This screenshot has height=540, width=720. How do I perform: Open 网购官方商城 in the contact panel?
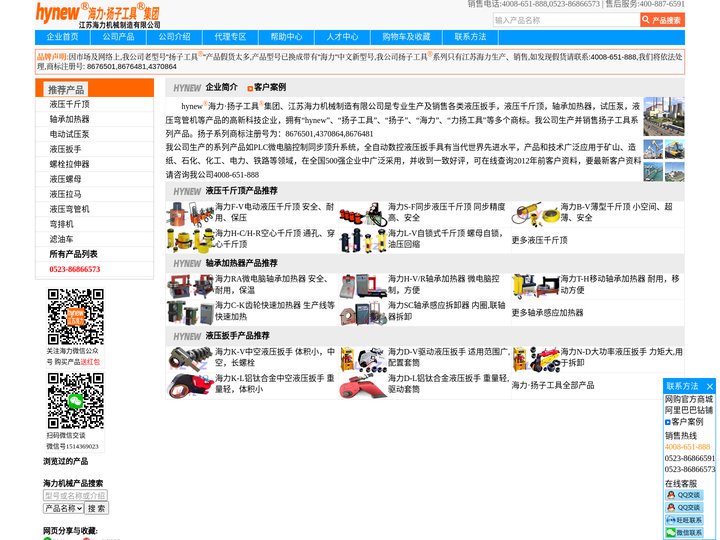pos(689,399)
